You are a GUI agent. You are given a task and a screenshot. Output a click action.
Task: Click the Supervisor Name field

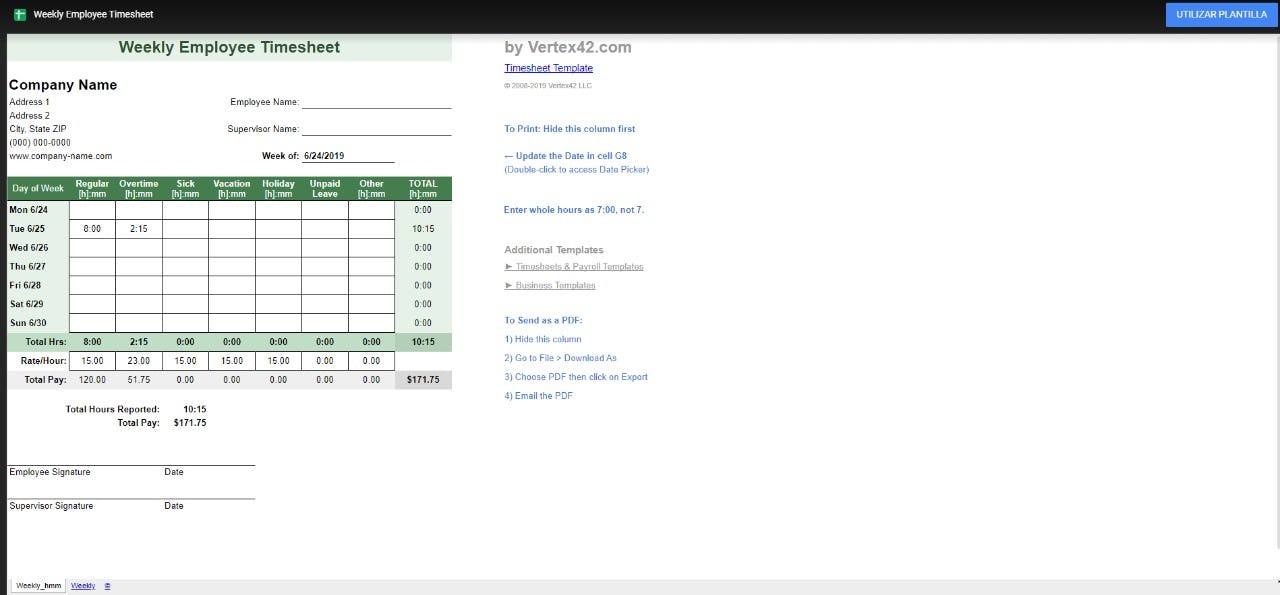[376, 129]
